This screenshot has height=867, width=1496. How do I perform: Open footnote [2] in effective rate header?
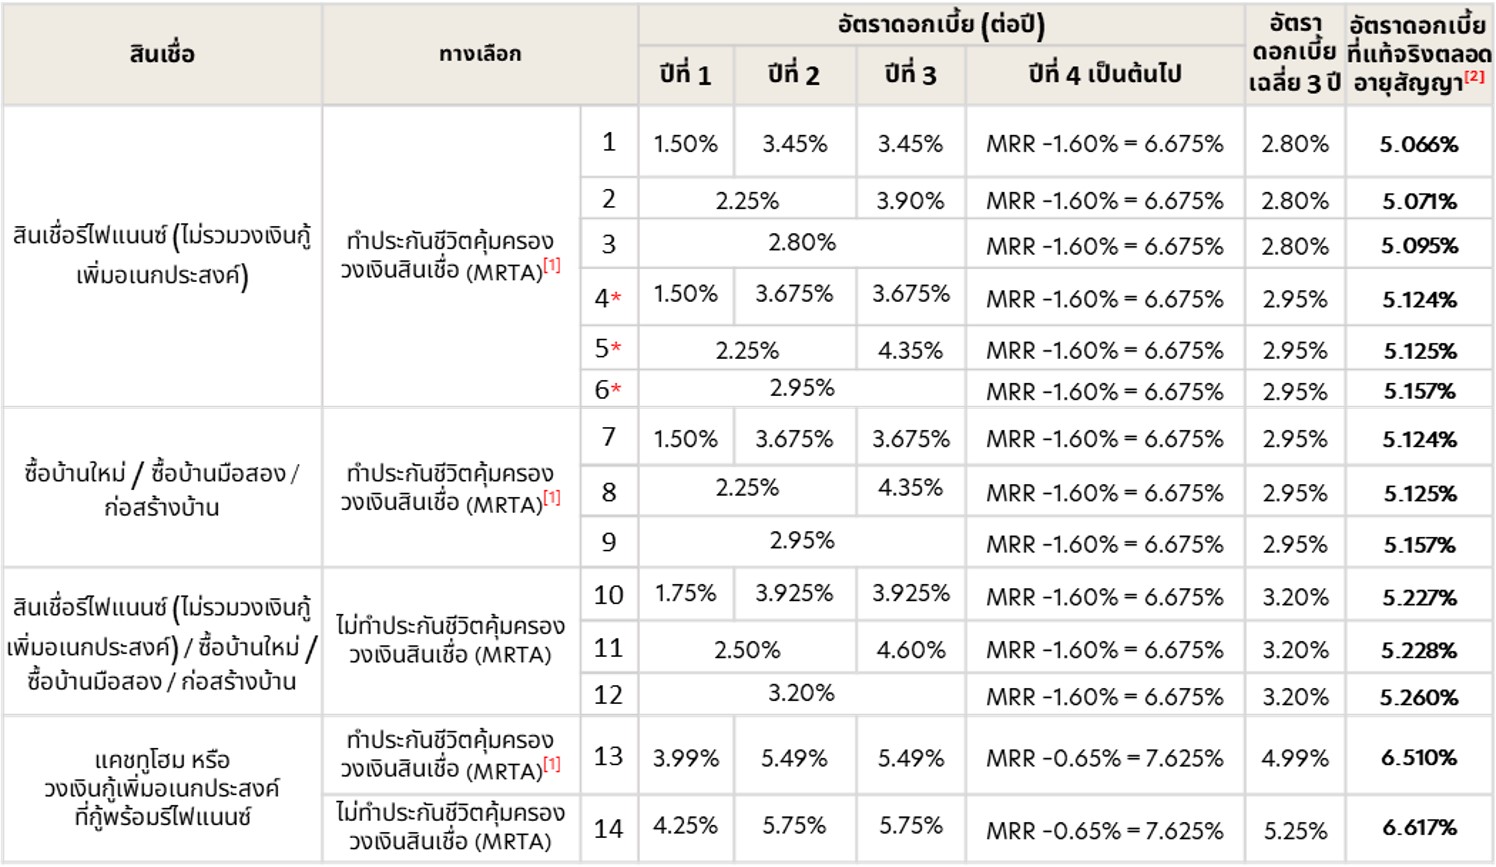pyautogui.click(x=1474, y=76)
